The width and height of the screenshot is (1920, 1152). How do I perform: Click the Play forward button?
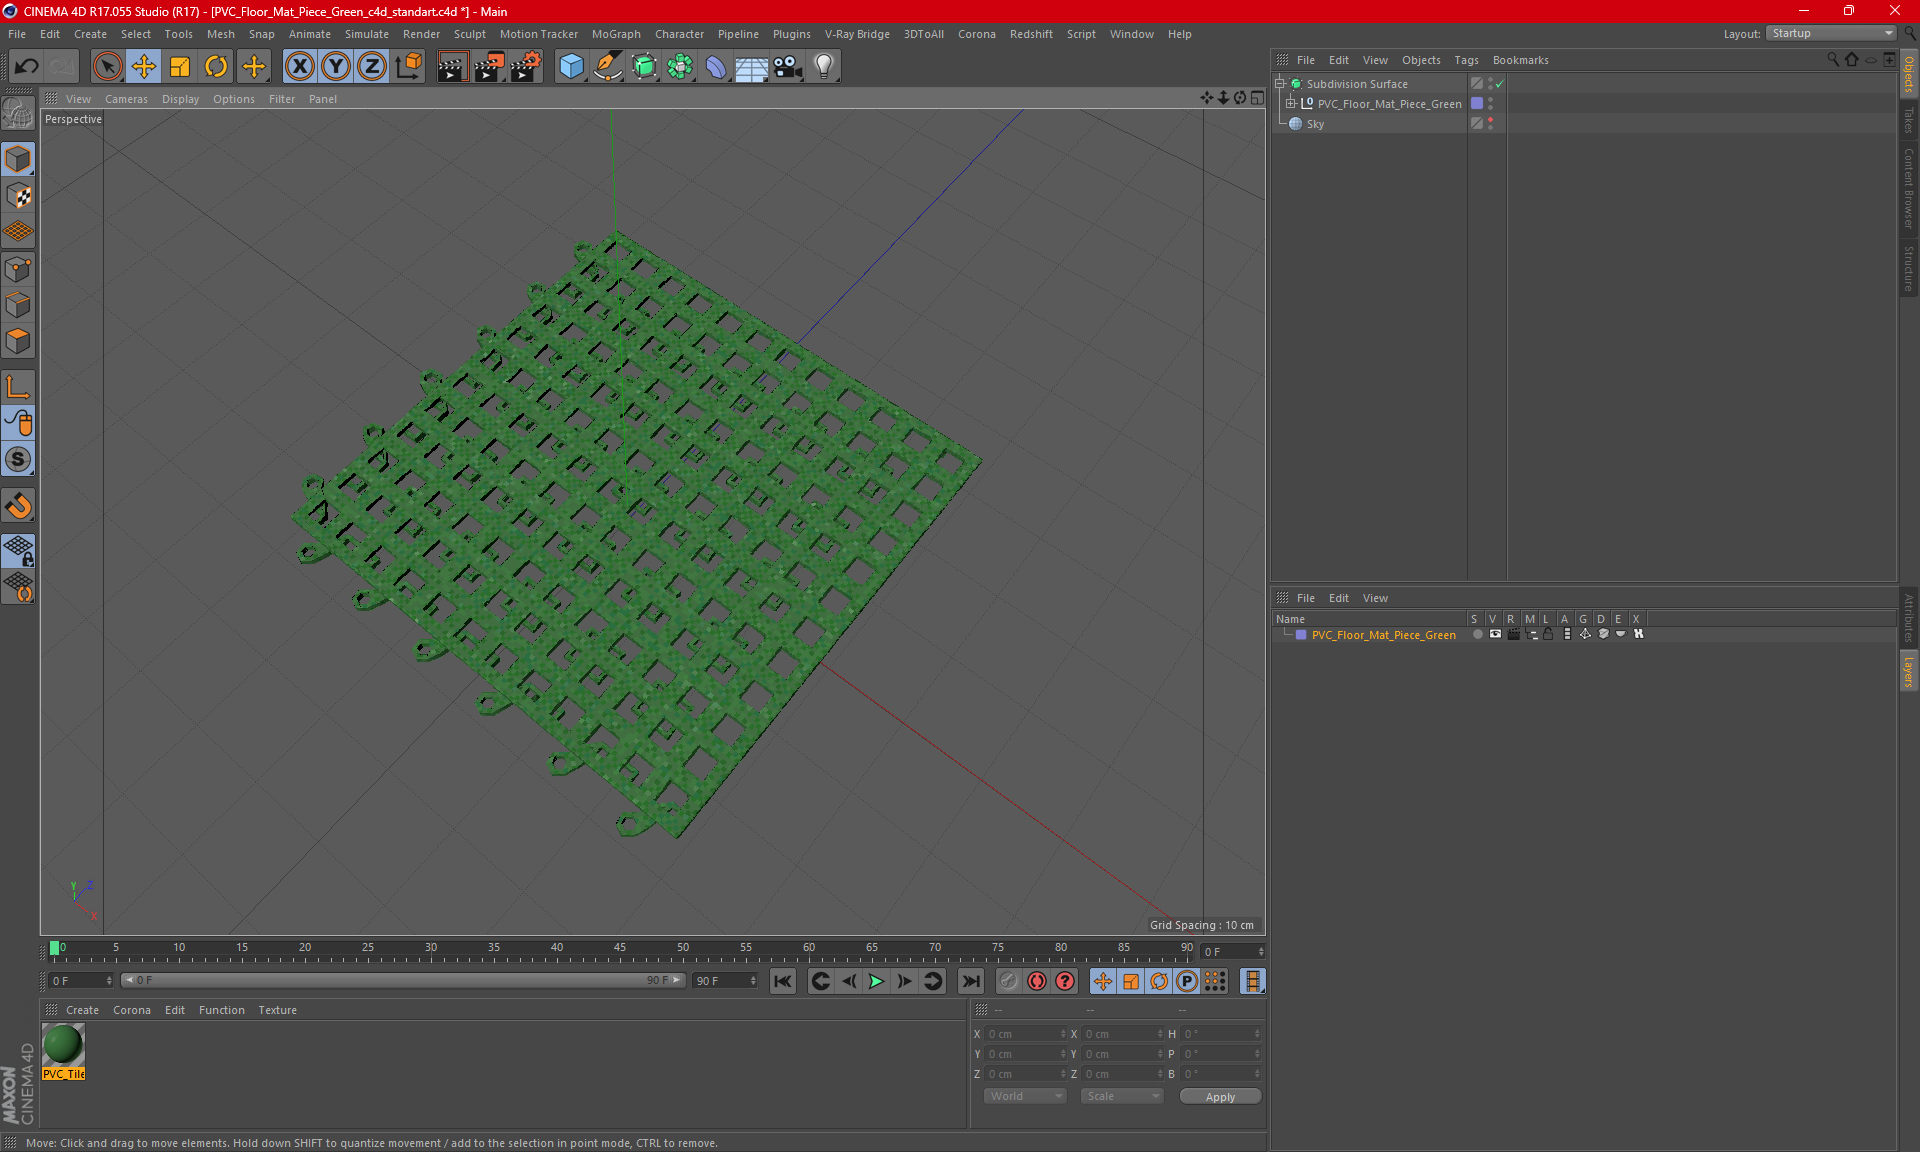(x=876, y=981)
